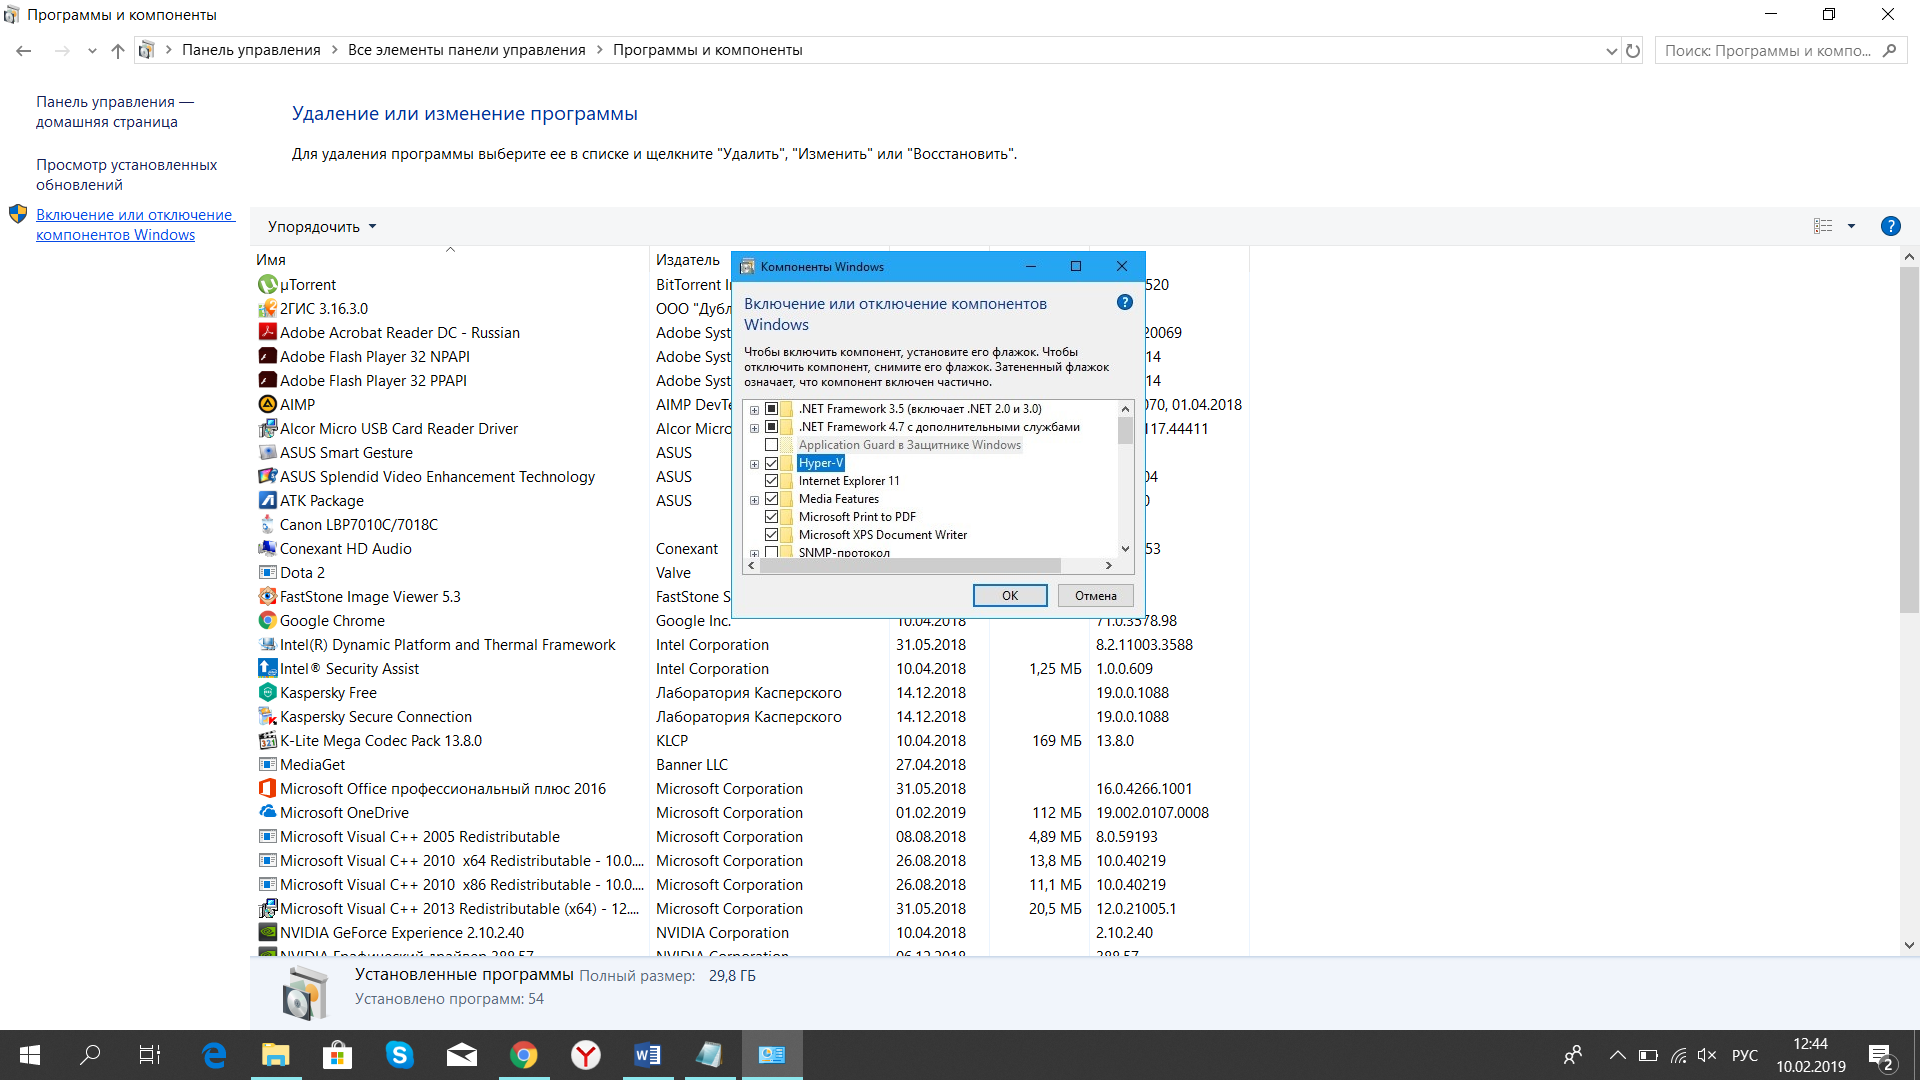1920x1080 pixels.
Task: Uncheck the Hyper-V component checkbox
Action: pos(771,463)
